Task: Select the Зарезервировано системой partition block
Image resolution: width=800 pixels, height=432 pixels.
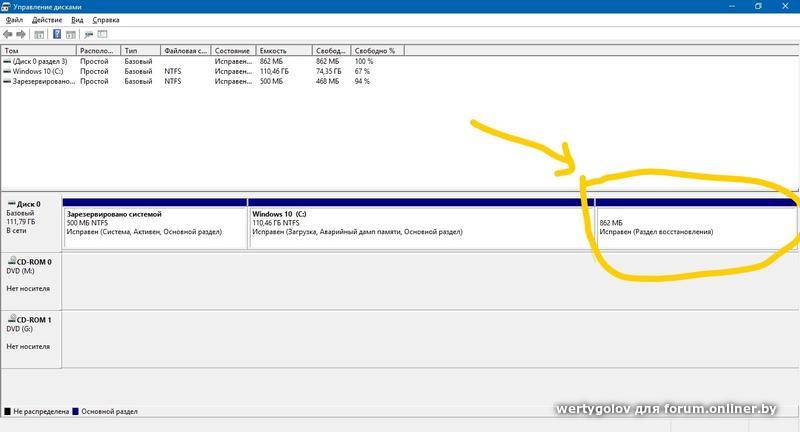Action: pyautogui.click(x=155, y=223)
